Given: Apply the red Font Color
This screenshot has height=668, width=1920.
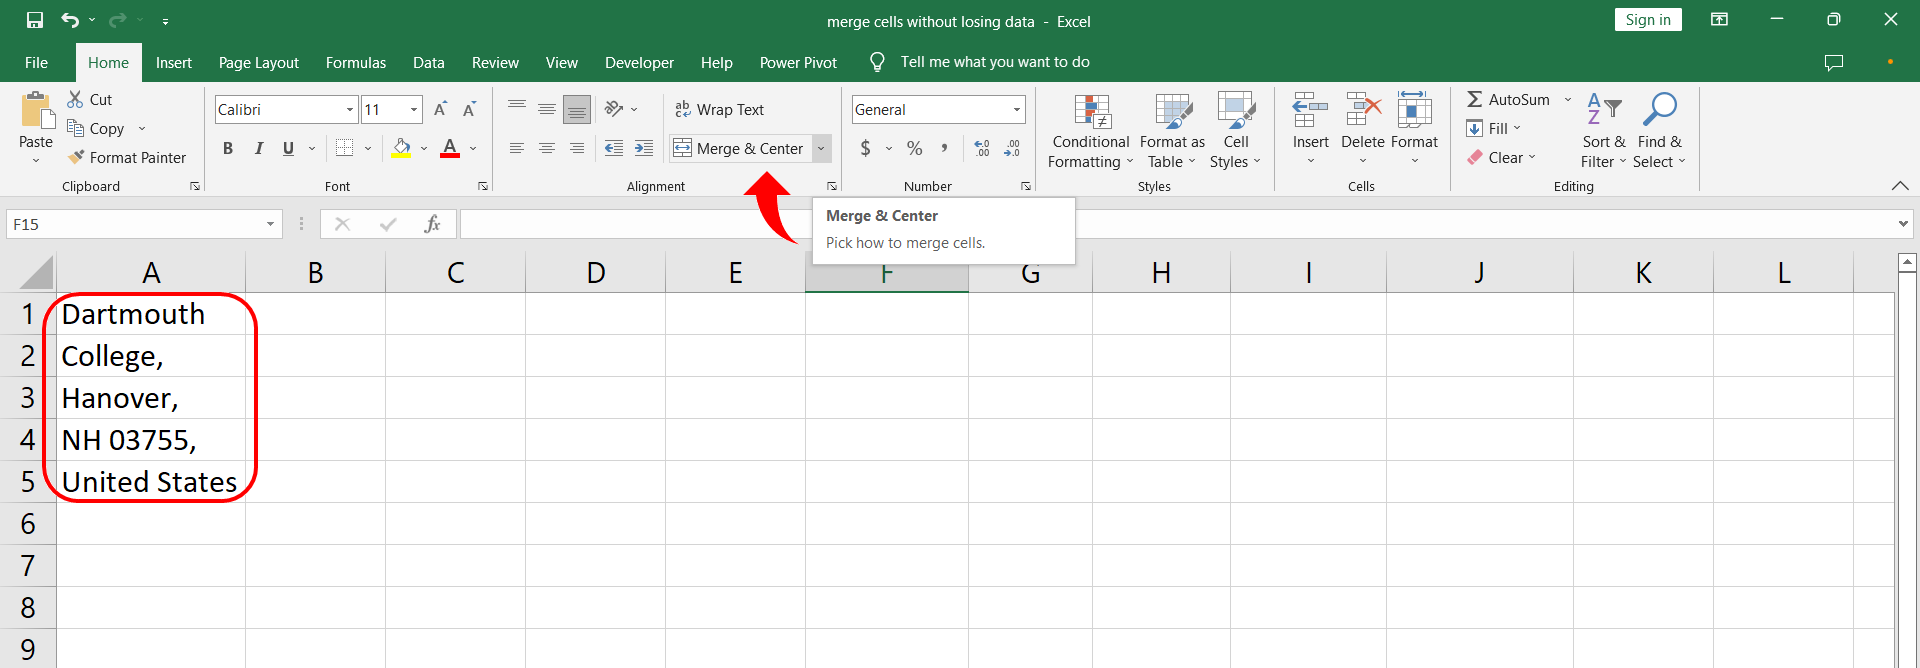Looking at the screenshot, I should (450, 148).
